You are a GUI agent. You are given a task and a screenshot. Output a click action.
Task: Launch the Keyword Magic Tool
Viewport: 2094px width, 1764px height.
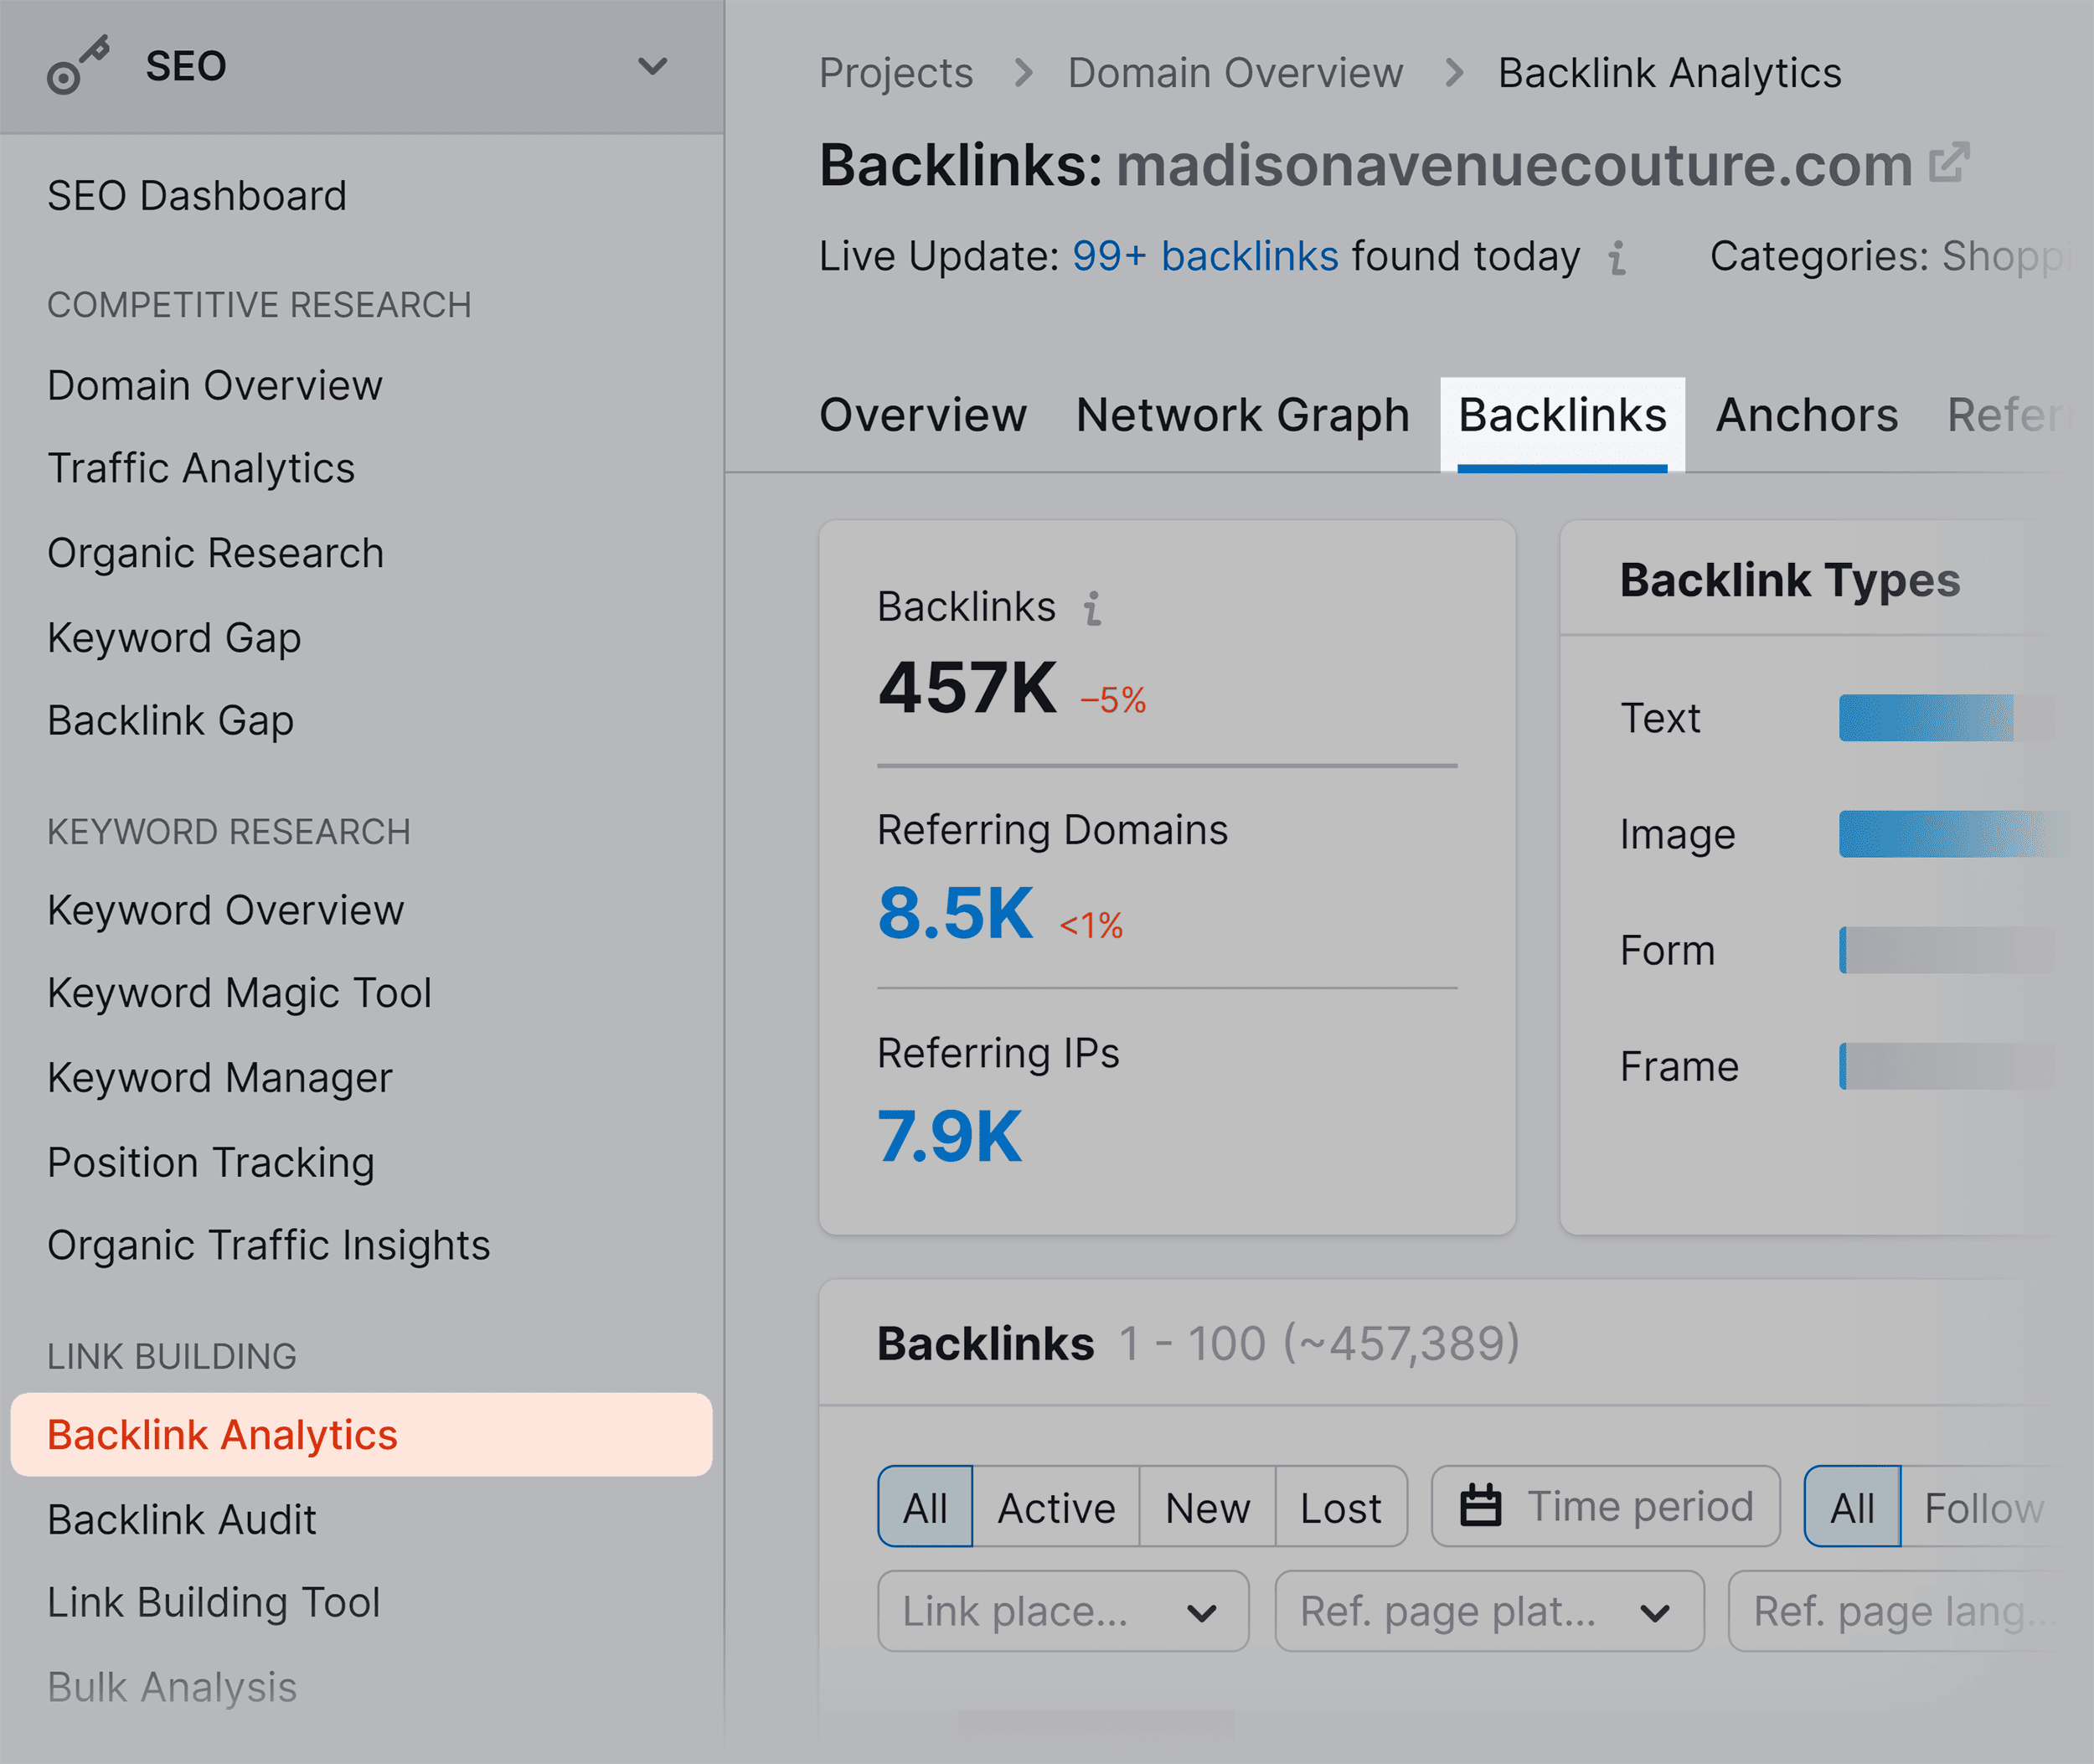click(240, 994)
